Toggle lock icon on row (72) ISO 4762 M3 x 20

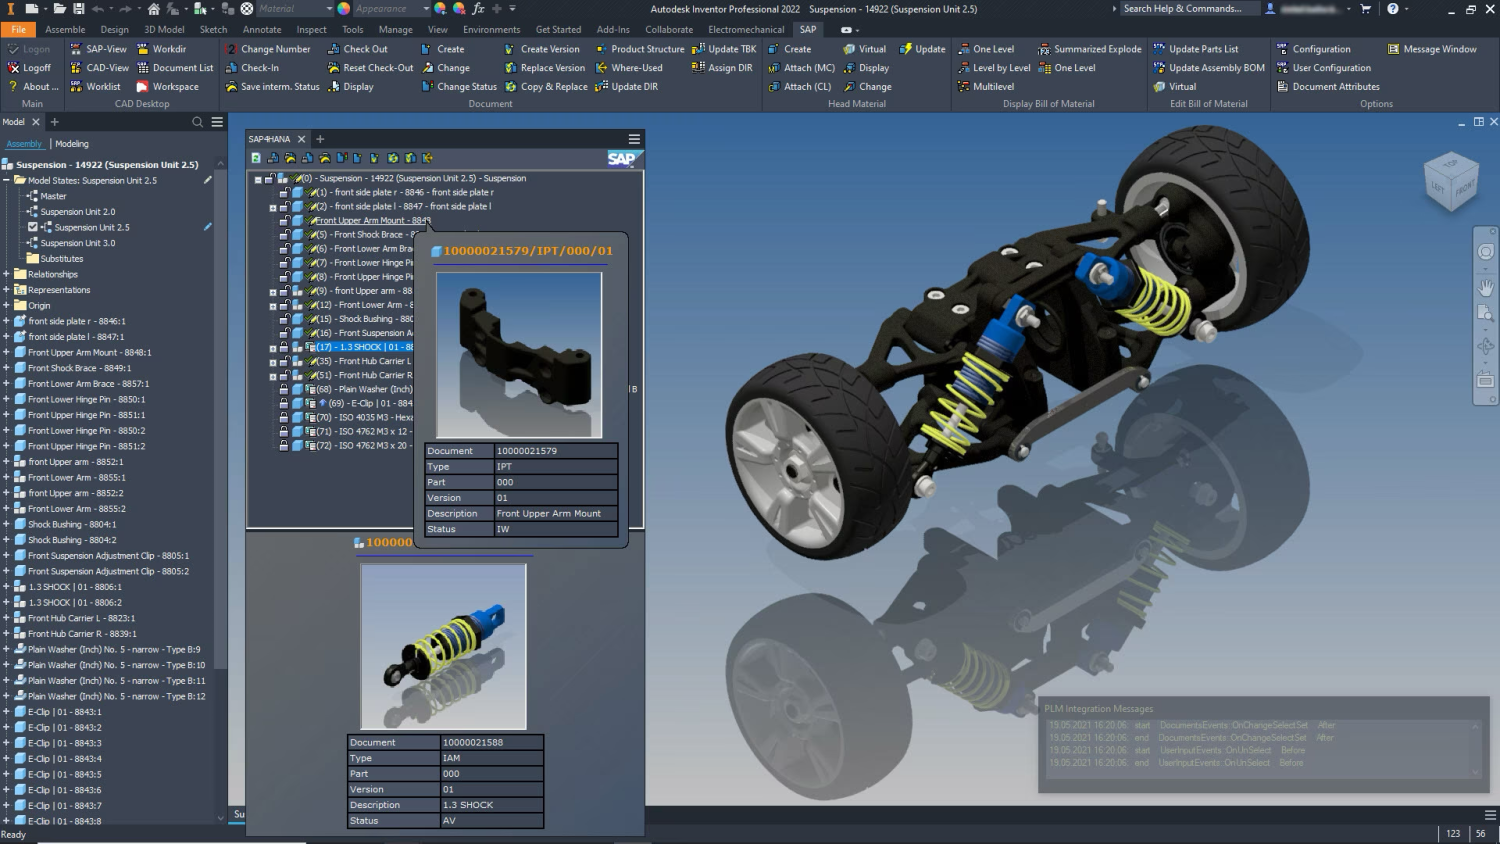[284, 445]
